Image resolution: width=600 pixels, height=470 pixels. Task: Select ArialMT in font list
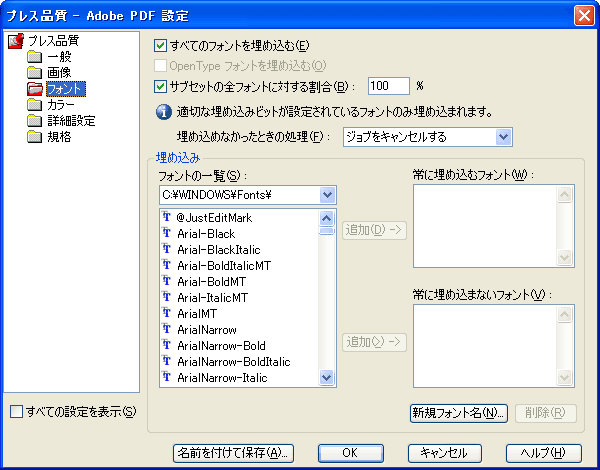coord(197,314)
